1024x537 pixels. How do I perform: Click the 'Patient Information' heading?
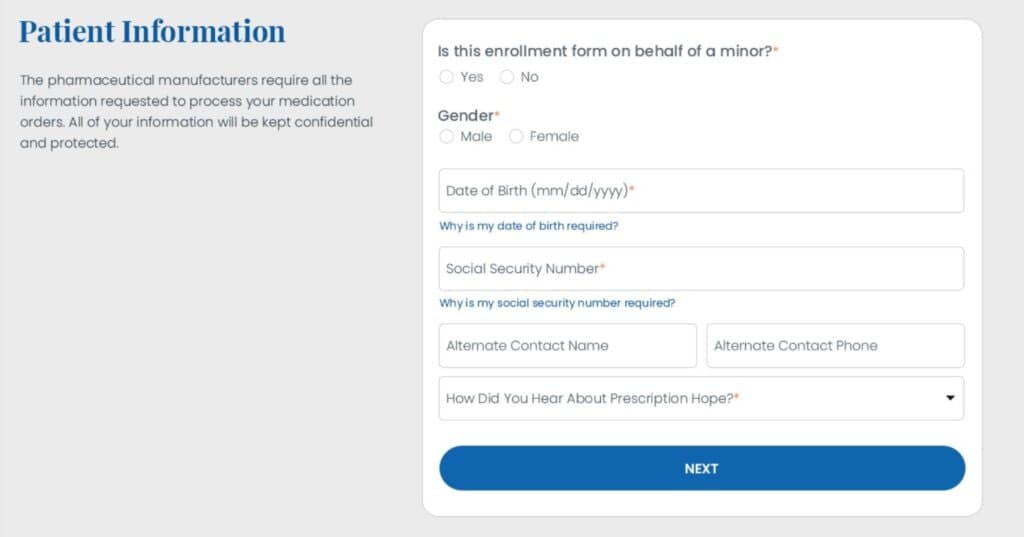152,31
